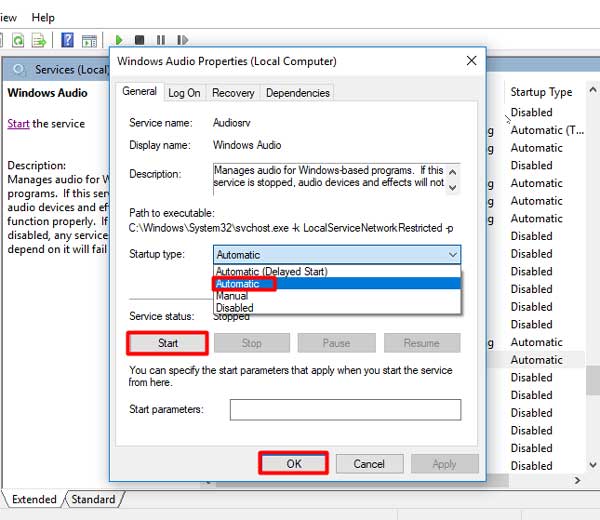Switch to the Extended view tab
This screenshot has width=600, height=520.
(x=34, y=499)
